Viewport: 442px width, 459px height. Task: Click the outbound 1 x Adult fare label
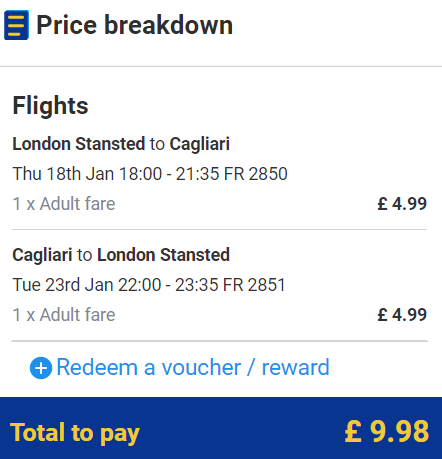pyautogui.click(x=64, y=204)
